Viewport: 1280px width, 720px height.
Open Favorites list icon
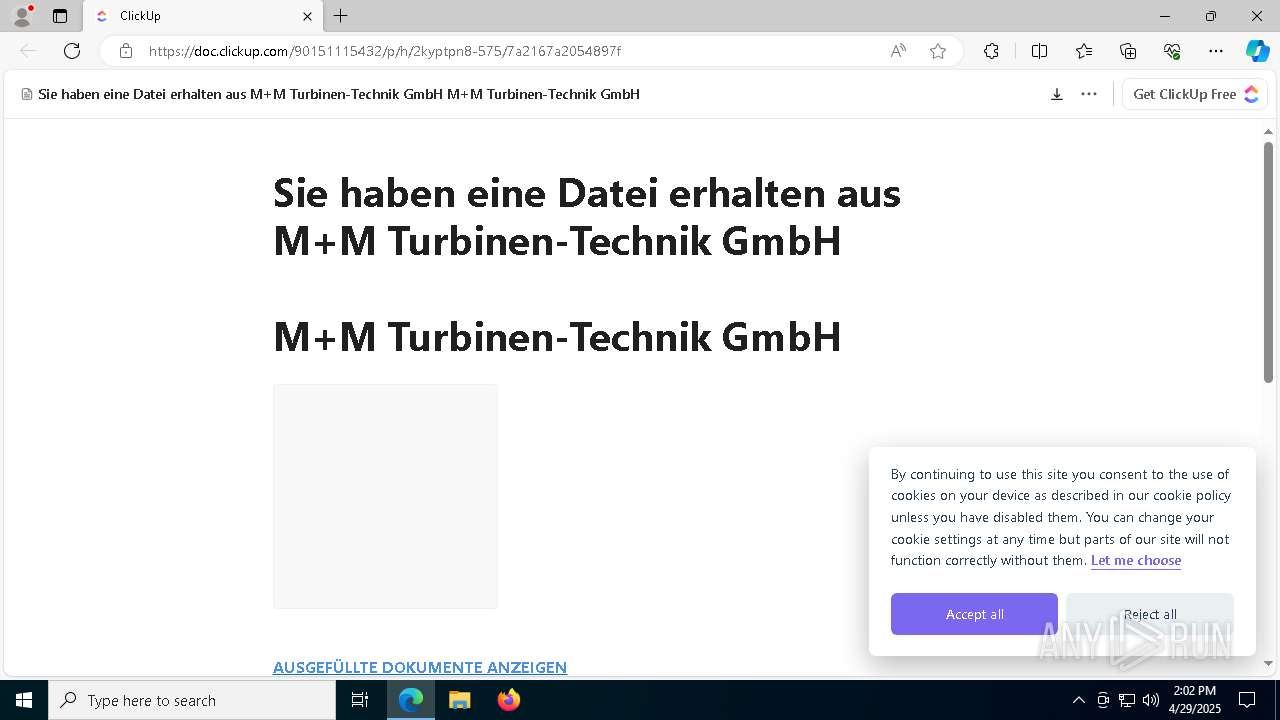[1084, 51]
